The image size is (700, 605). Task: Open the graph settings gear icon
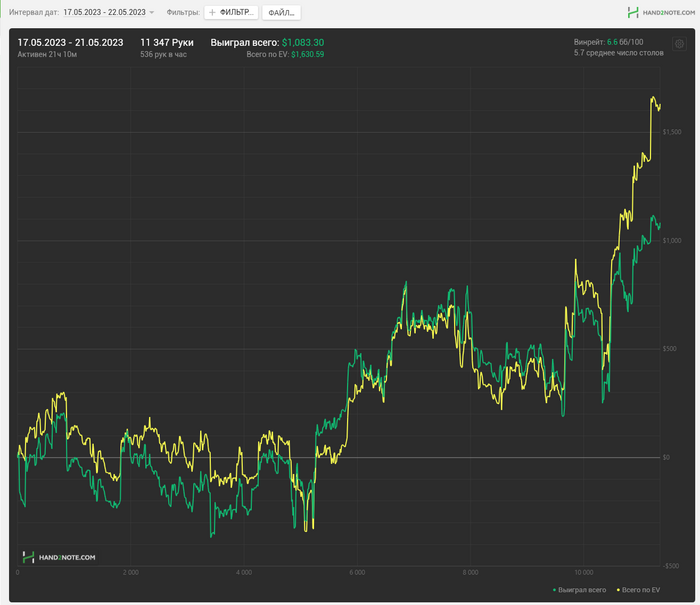[x=679, y=44]
